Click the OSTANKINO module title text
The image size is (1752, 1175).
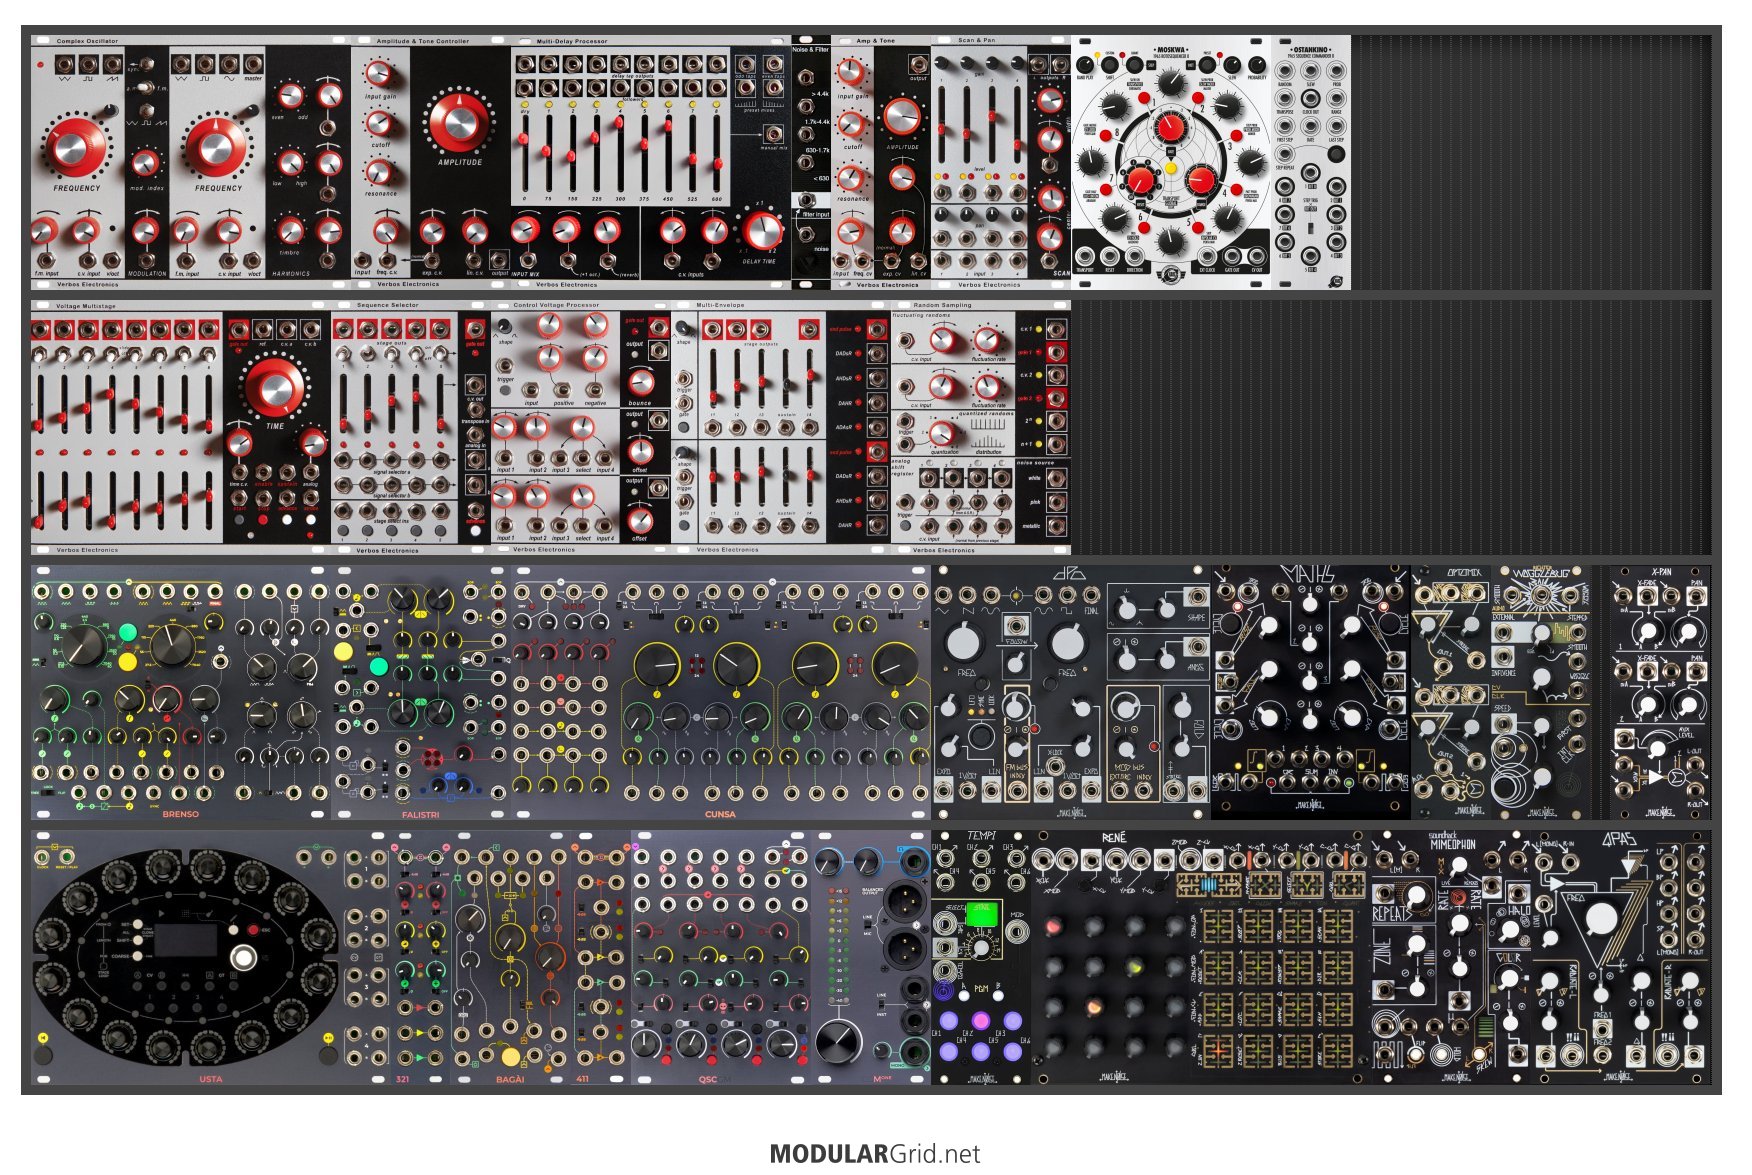1311,49
